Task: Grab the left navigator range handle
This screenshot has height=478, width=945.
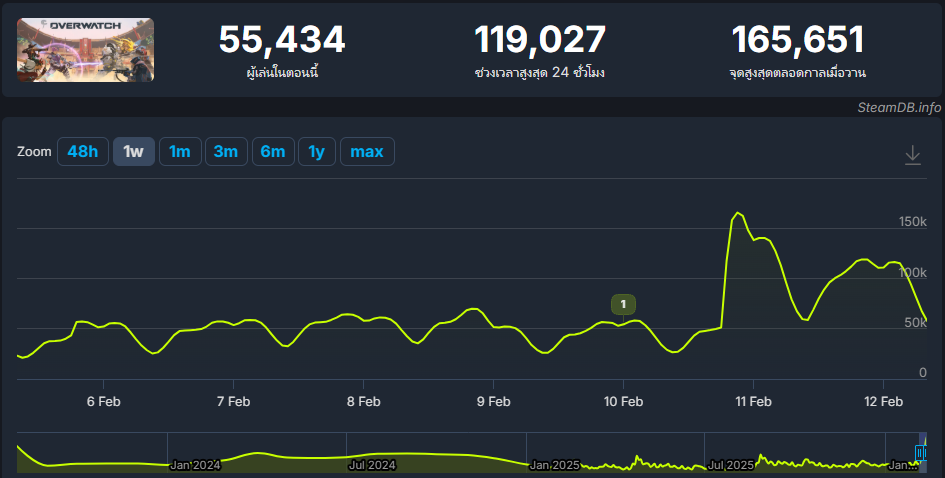Action: pos(919,453)
